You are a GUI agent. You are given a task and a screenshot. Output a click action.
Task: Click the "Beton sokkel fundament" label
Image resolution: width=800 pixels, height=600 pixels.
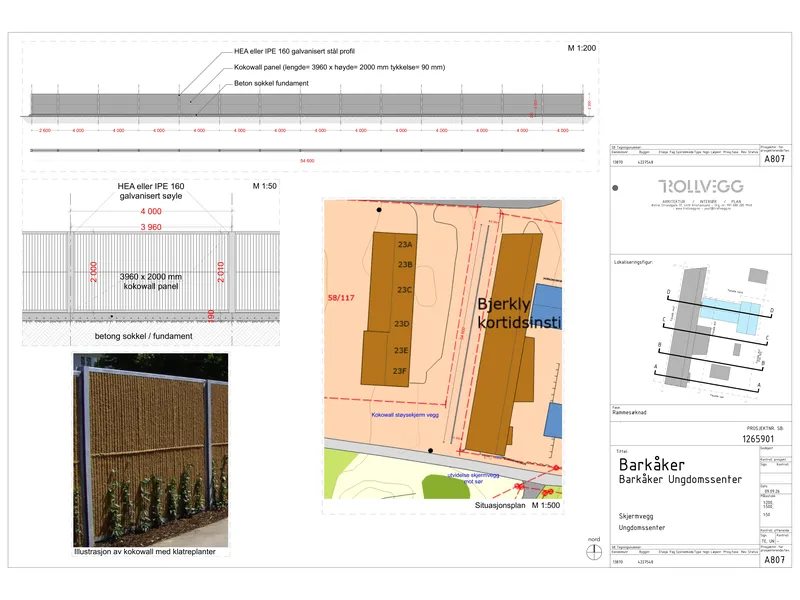pyautogui.click(x=271, y=83)
